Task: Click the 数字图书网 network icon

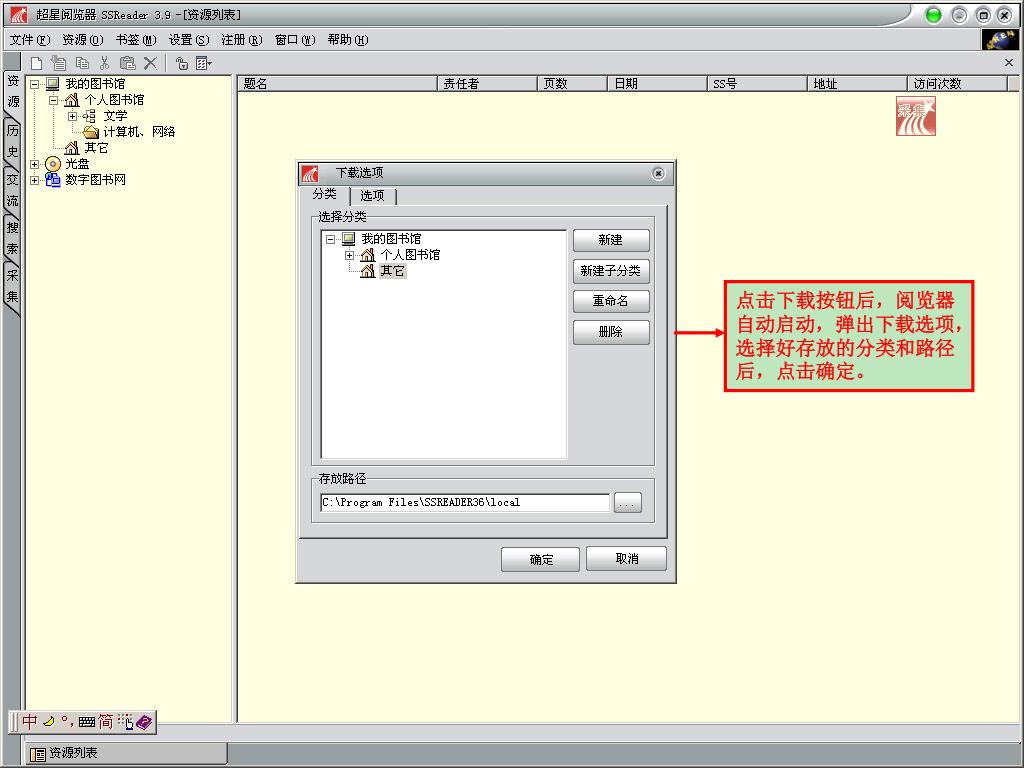Action: tap(53, 180)
